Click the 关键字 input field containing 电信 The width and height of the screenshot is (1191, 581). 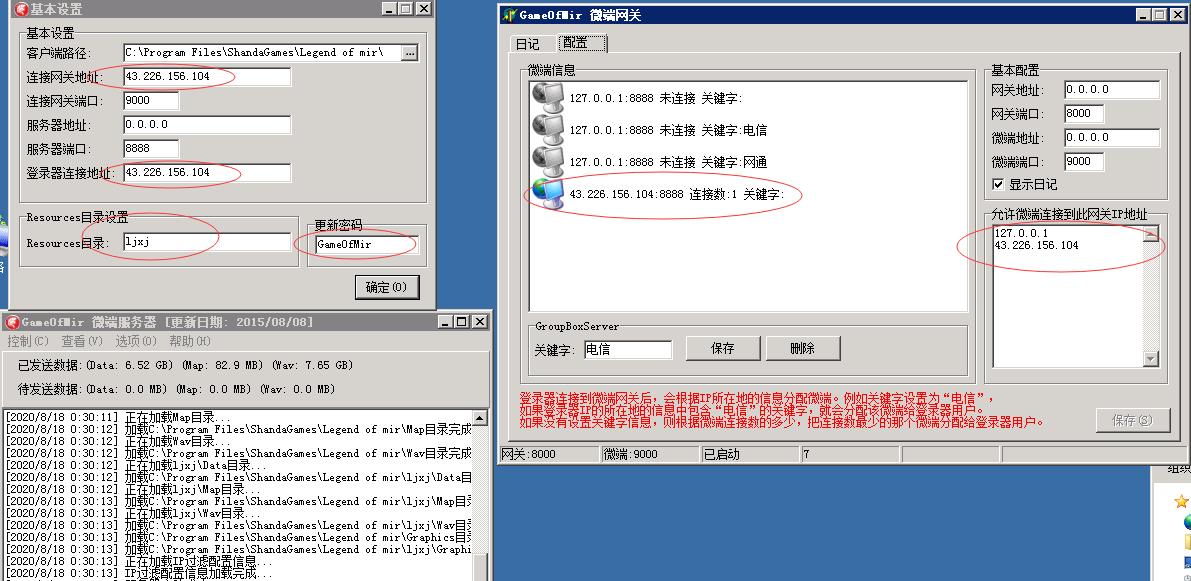point(628,350)
